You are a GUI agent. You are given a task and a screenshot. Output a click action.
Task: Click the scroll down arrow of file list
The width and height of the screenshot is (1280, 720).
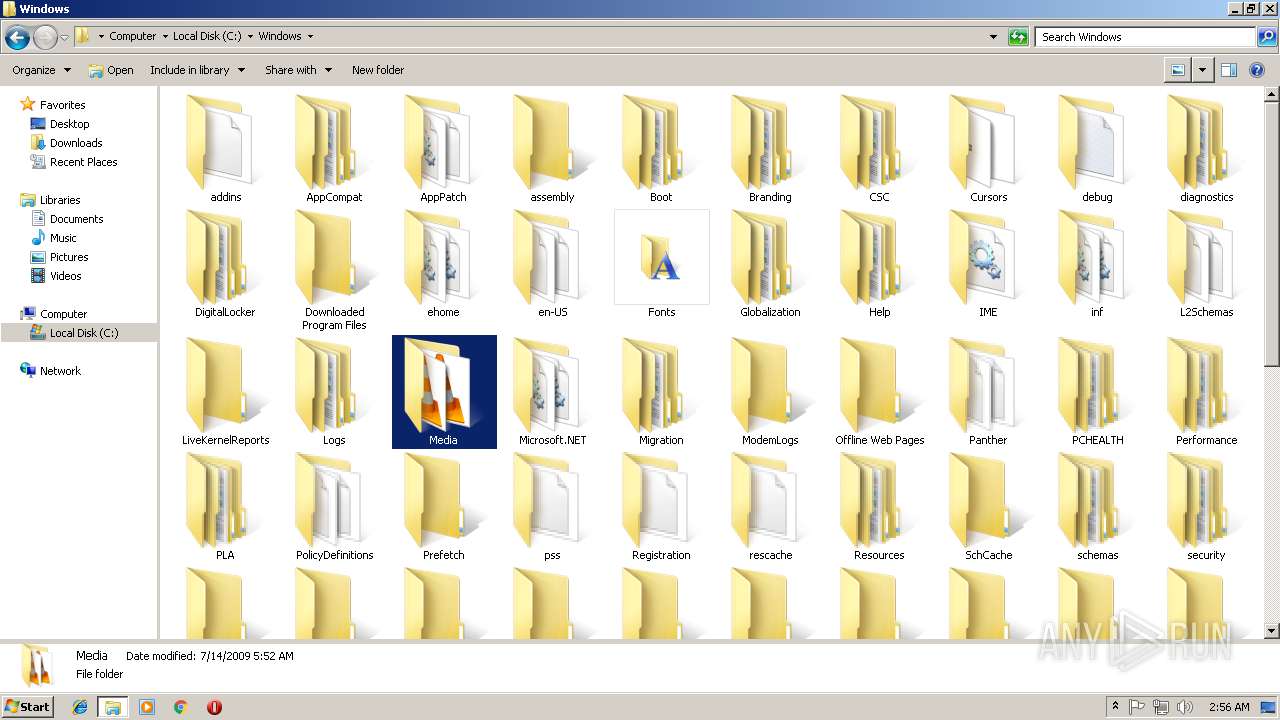[1272, 631]
